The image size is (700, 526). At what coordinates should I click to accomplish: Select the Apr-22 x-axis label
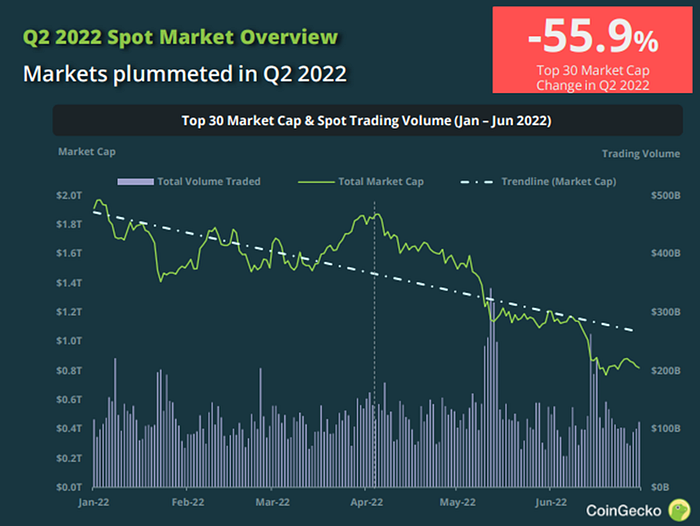point(367,502)
